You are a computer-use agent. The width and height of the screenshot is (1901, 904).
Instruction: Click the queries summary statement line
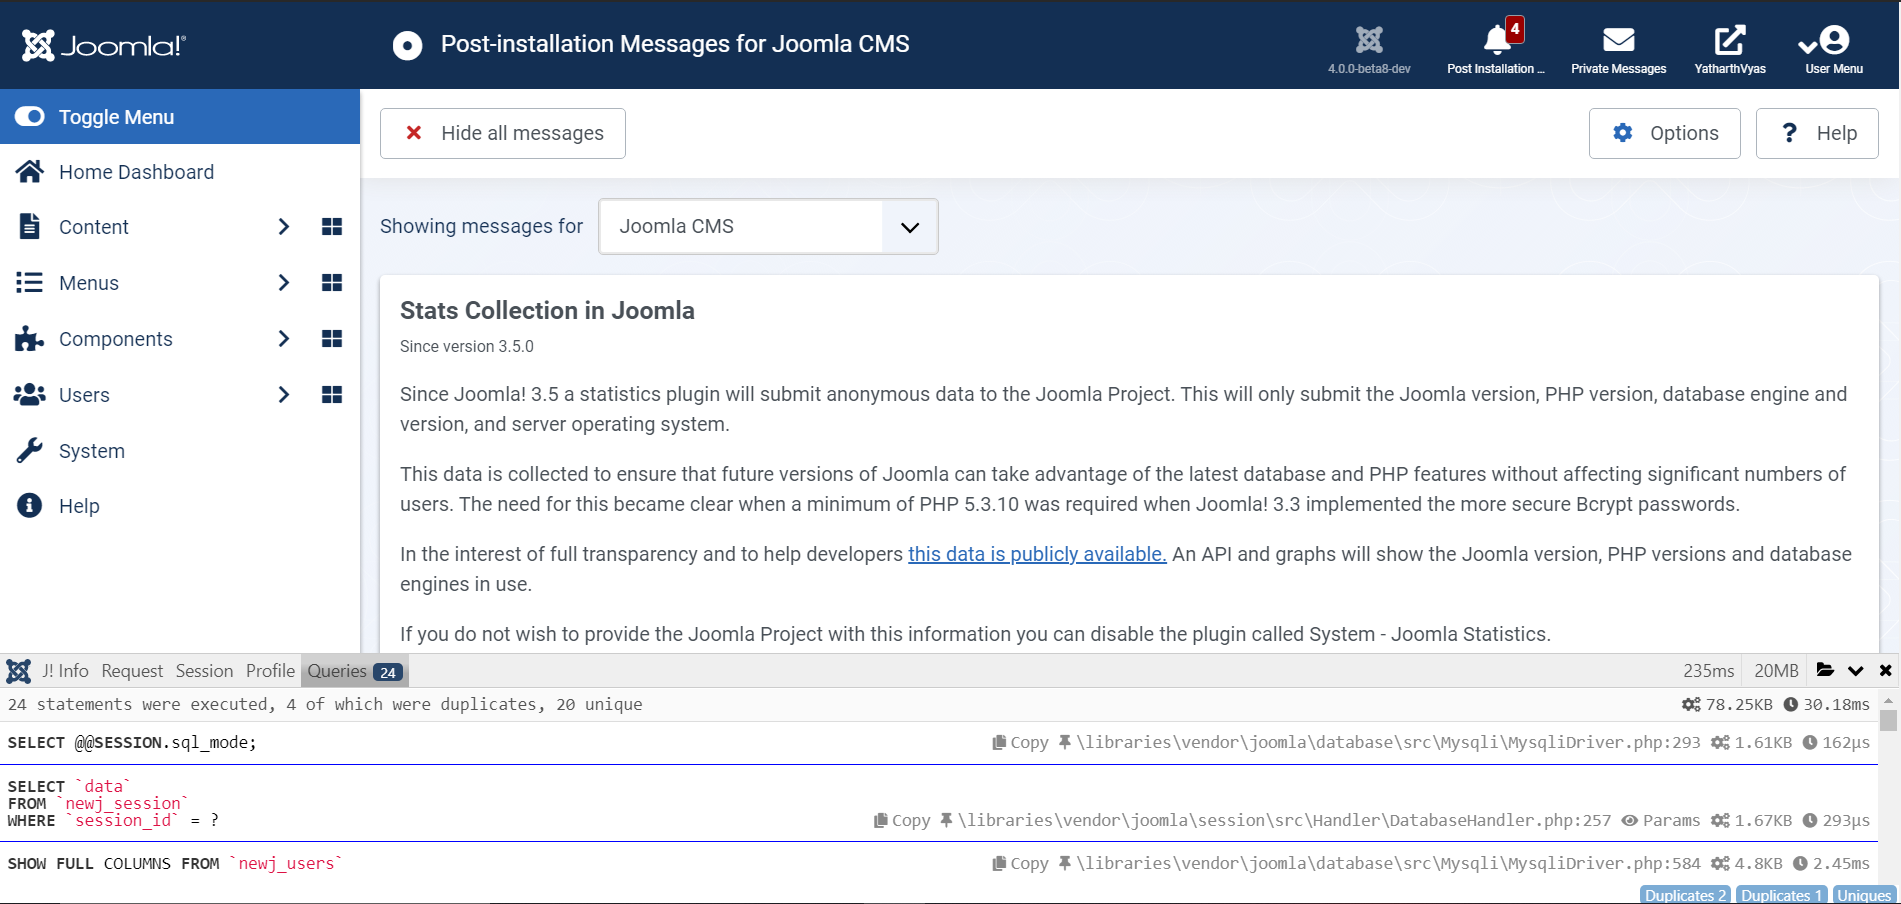click(325, 704)
